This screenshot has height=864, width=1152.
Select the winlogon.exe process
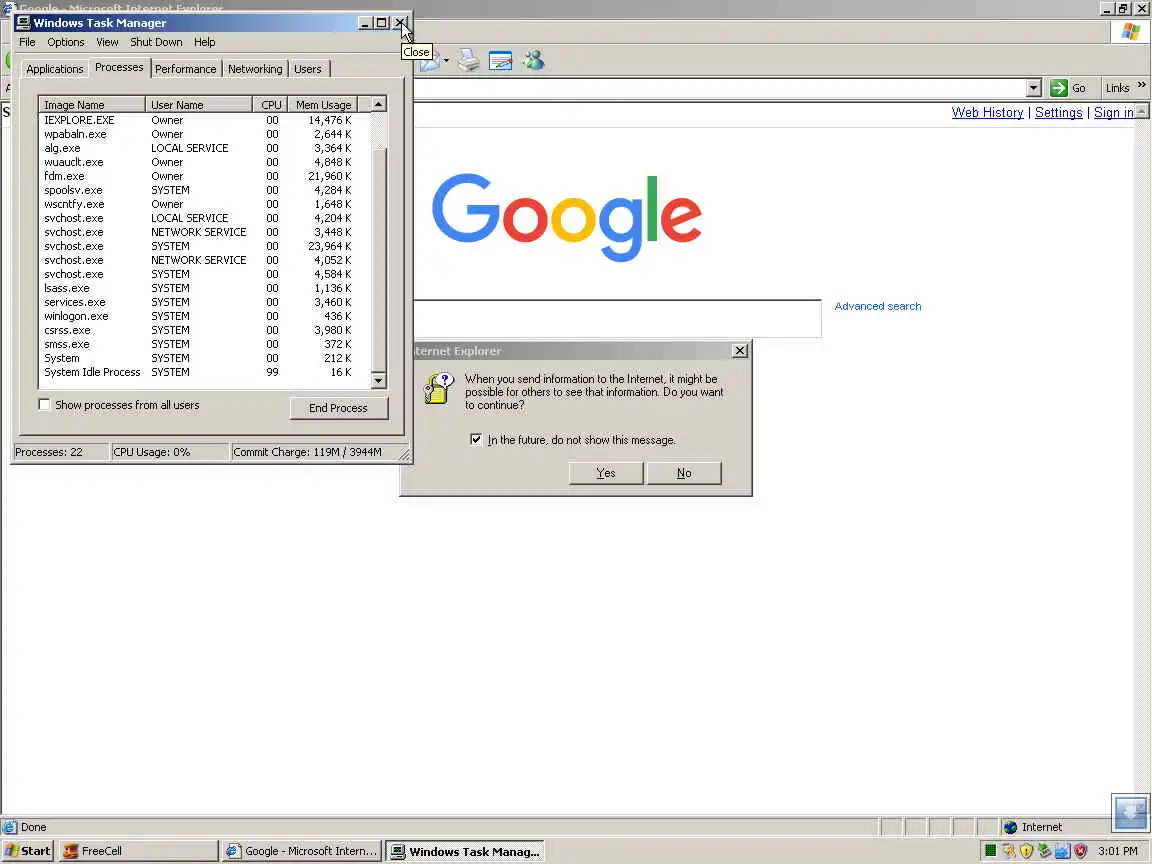[205, 316]
